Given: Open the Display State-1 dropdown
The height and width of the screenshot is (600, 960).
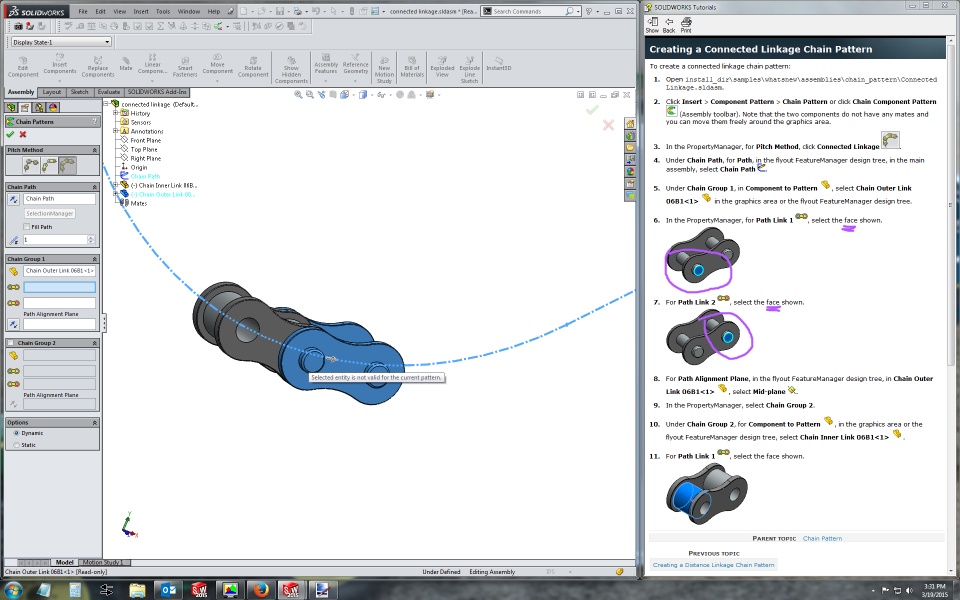Looking at the screenshot, I should click(x=61, y=42).
